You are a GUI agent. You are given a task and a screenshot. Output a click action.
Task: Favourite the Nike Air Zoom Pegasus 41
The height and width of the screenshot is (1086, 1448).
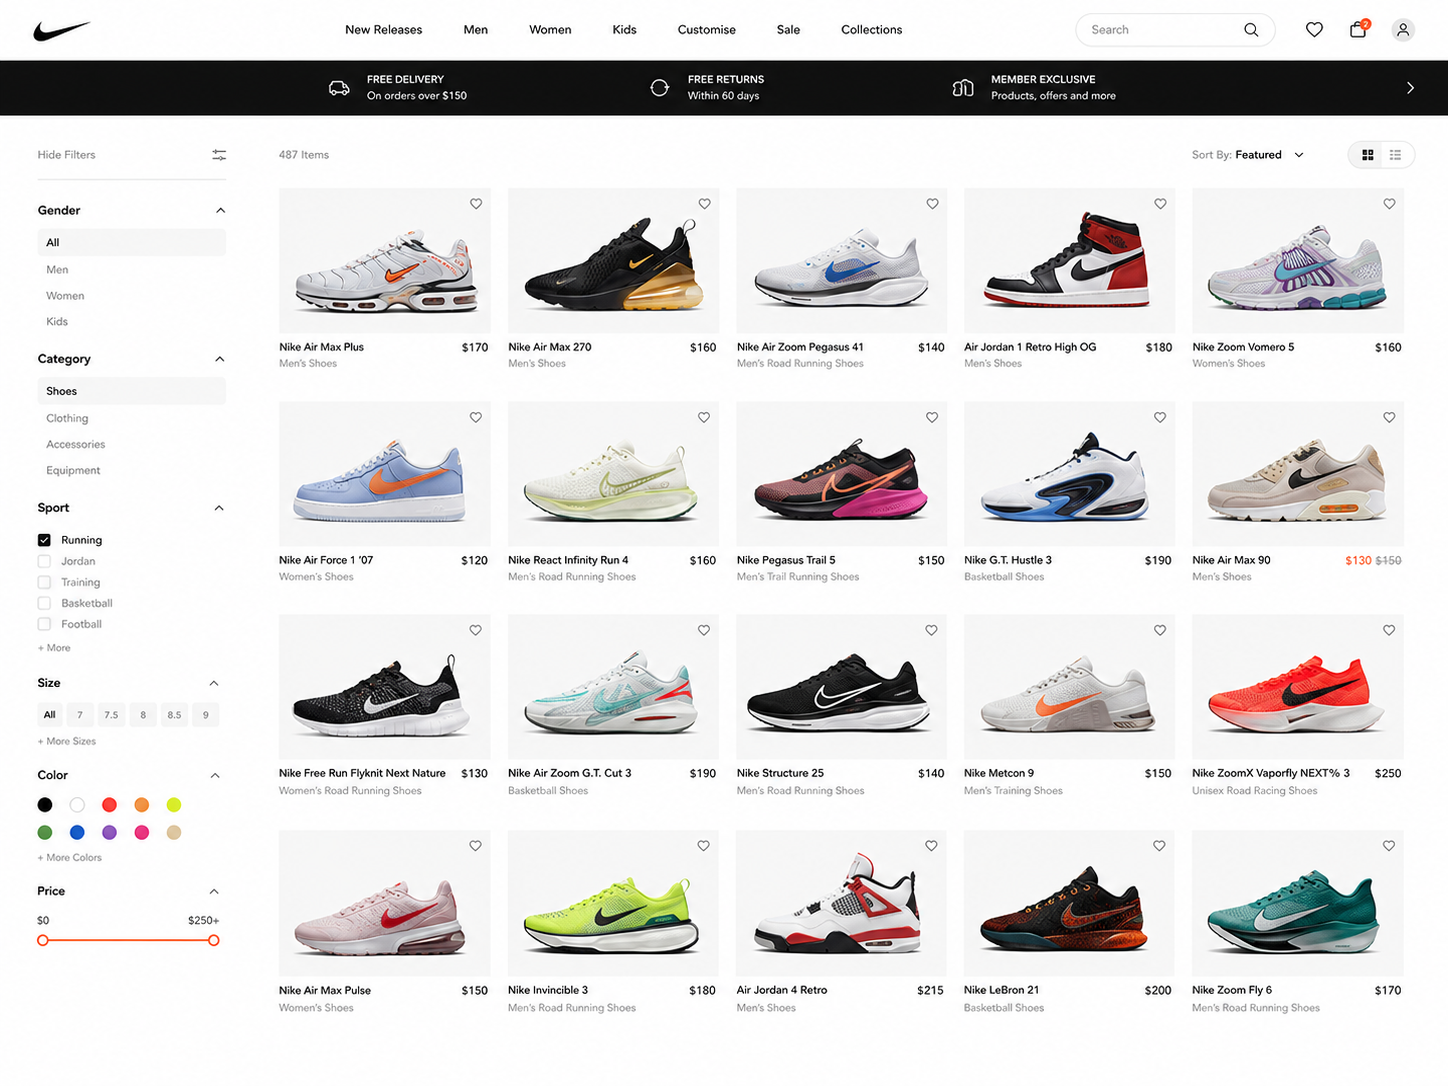pyautogui.click(x=932, y=204)
